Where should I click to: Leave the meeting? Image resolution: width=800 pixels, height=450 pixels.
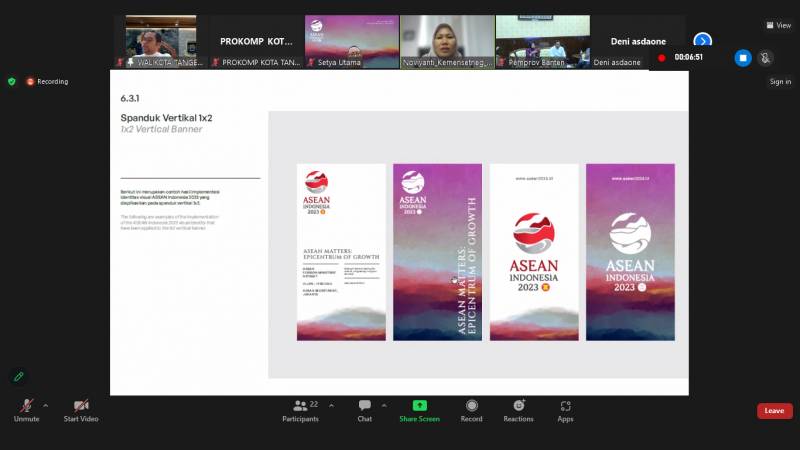pyautogui.click(x=774, y=411)
